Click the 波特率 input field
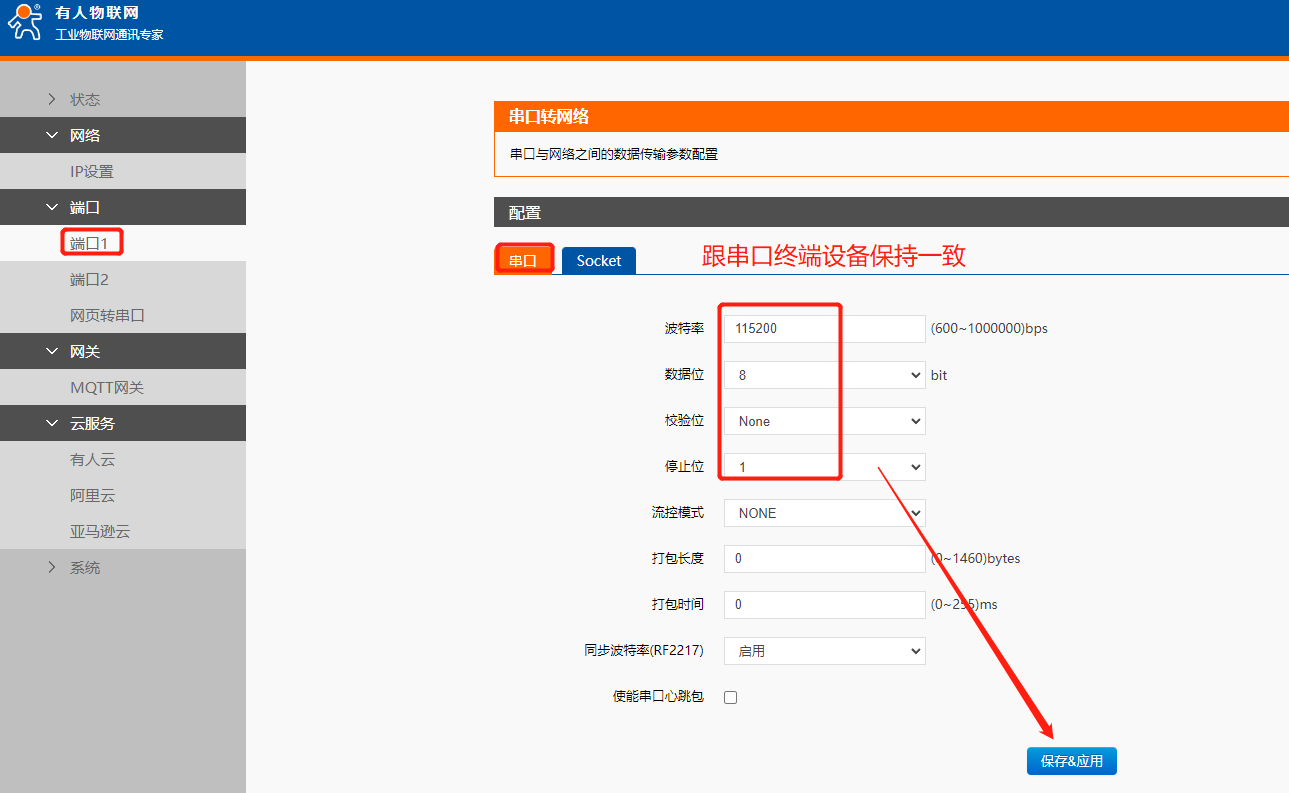The image size is (1289, 793). pos(824,328)
